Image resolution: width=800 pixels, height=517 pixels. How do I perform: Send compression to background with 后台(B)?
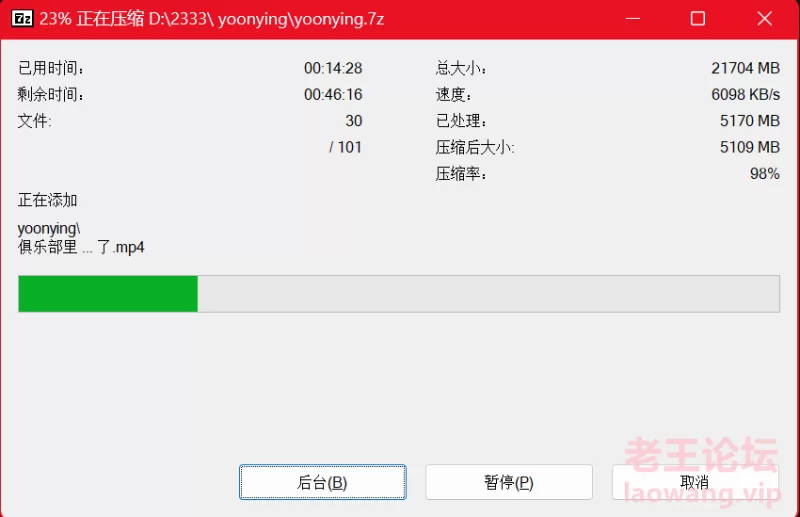tap(322, 482)
